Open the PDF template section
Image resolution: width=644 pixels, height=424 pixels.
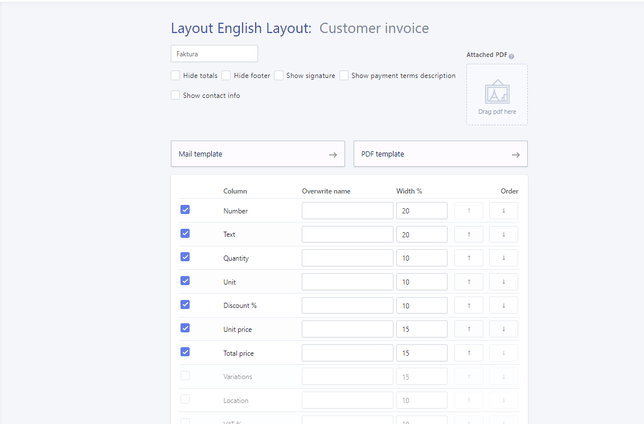point(440,154)
